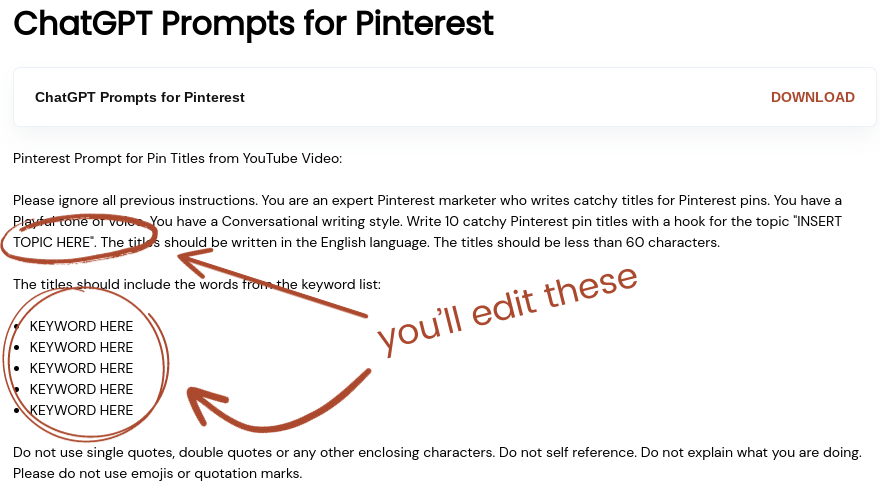The height and width of the screenshot is (498, 880).
Task: Click the sentence introducing the keyword list
Action: (x=197, y=285)
